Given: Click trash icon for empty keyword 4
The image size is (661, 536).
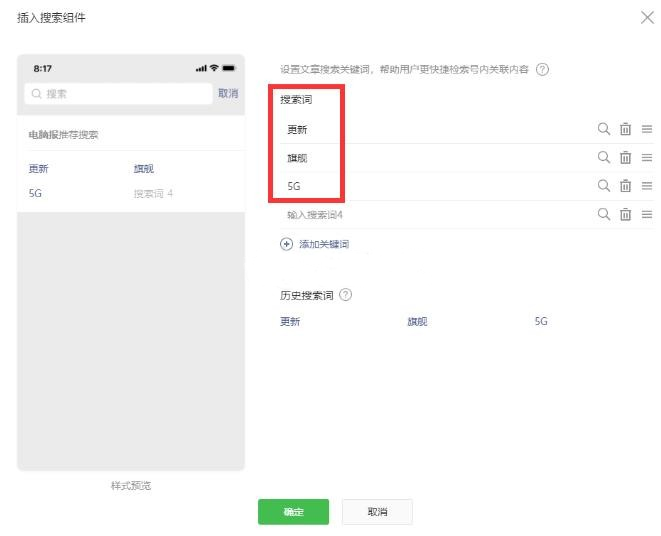Looking at the screenshot, I should [x=625, y=214].
